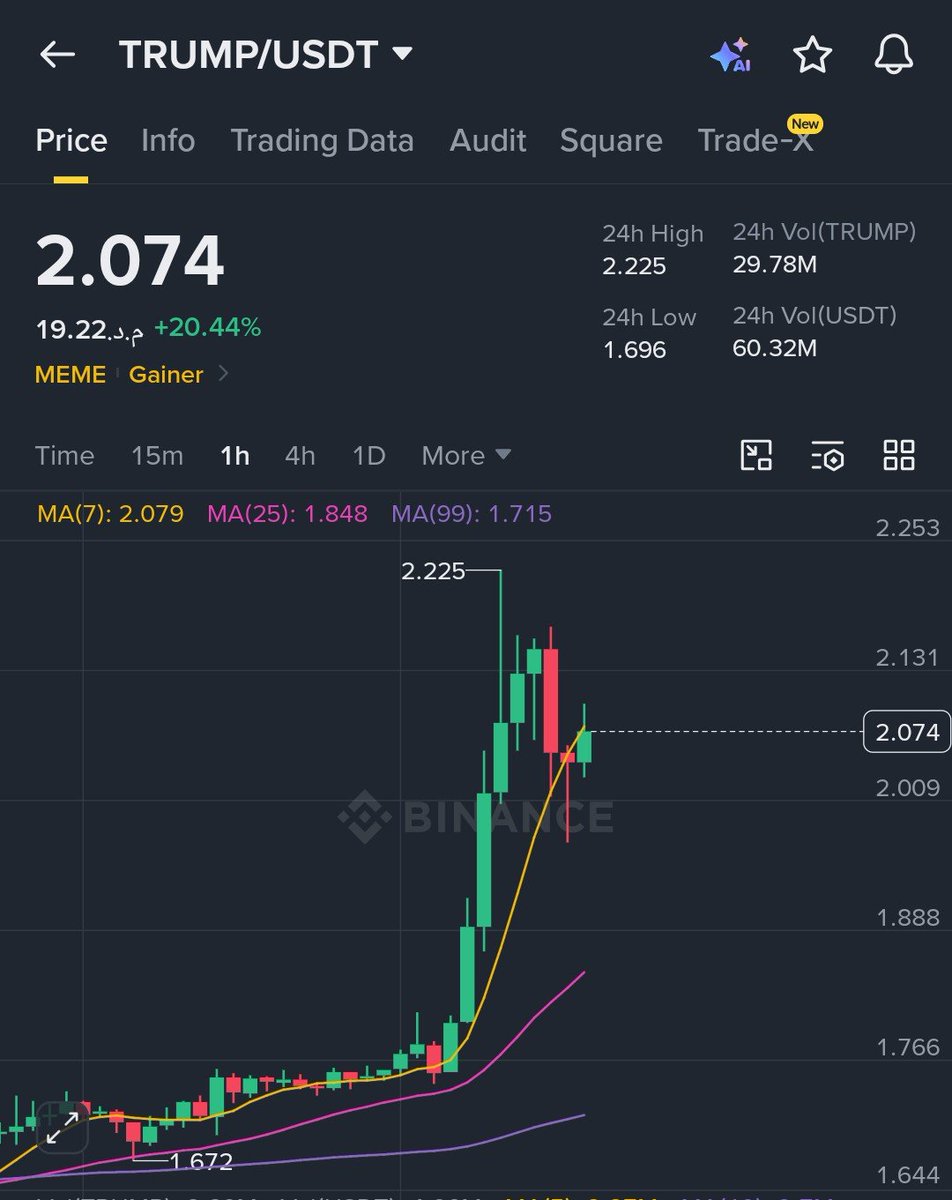Switch to the Info tab
Screen dimensions: 952x1200
pyautogui.click(x=168, y=140)
